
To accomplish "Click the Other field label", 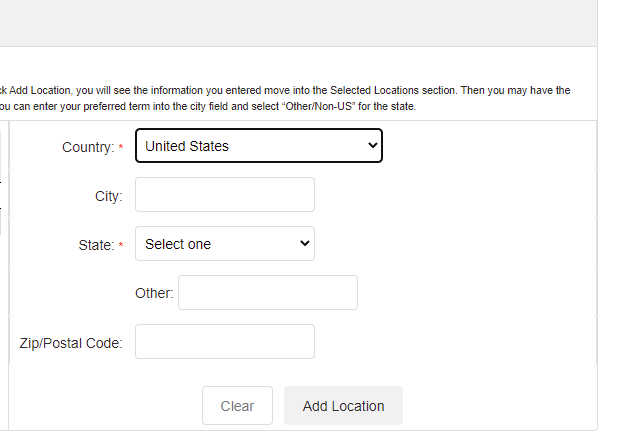I will pos(154,293).
